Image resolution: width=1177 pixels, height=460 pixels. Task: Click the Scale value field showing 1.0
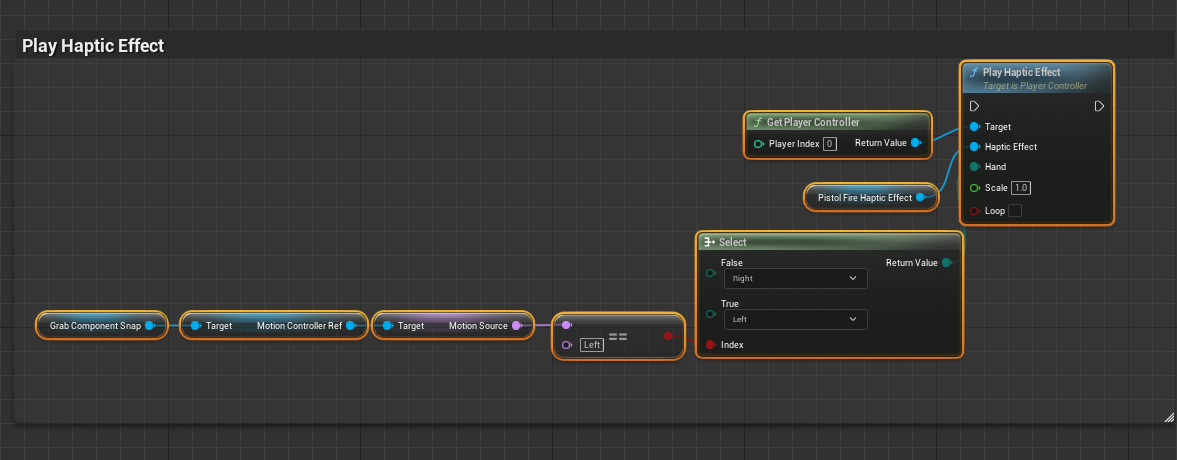coord(1021,188)
